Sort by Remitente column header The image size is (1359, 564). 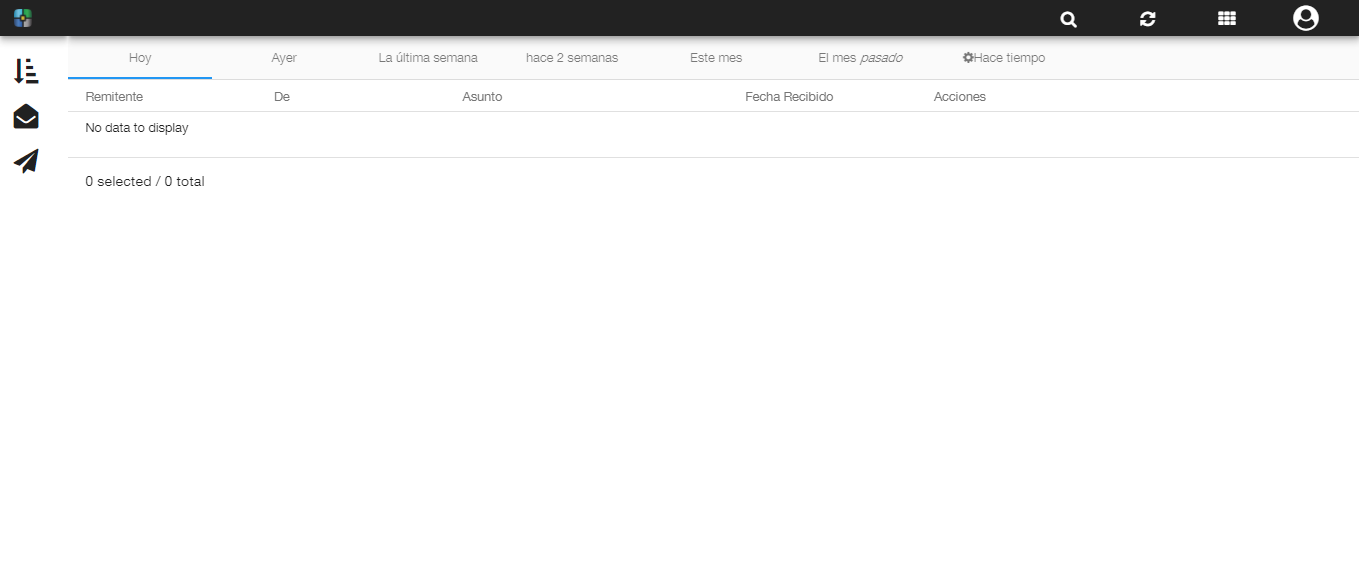pyautogui.click(x=114, y=97)
